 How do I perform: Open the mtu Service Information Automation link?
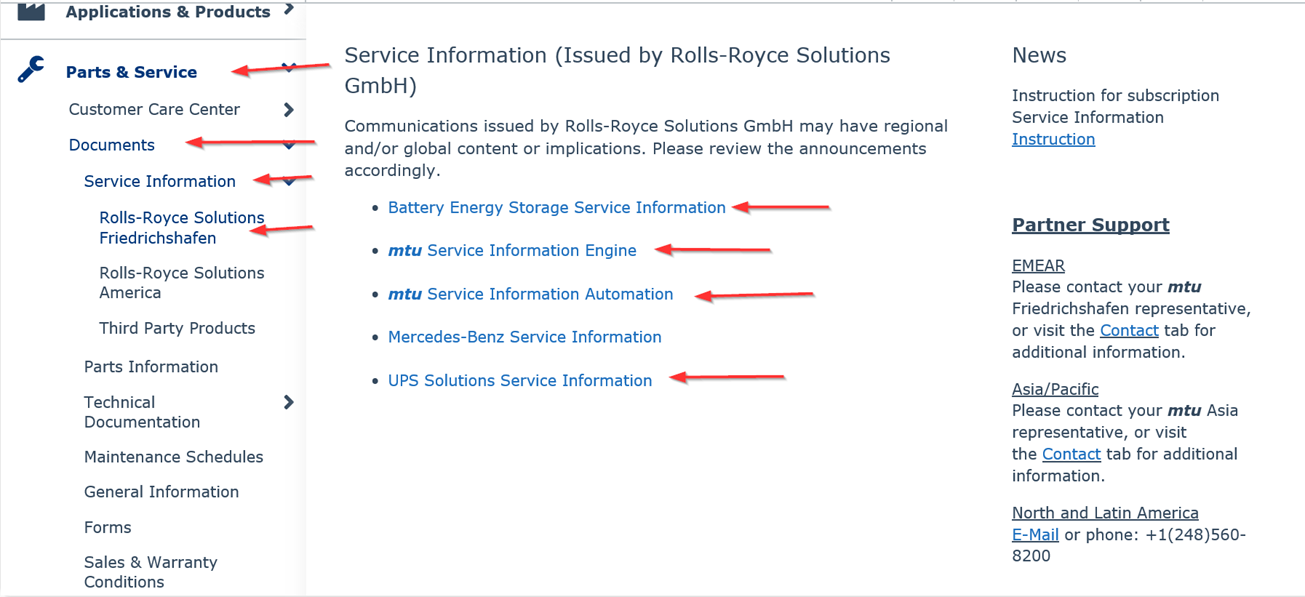[x=530, y=294]
